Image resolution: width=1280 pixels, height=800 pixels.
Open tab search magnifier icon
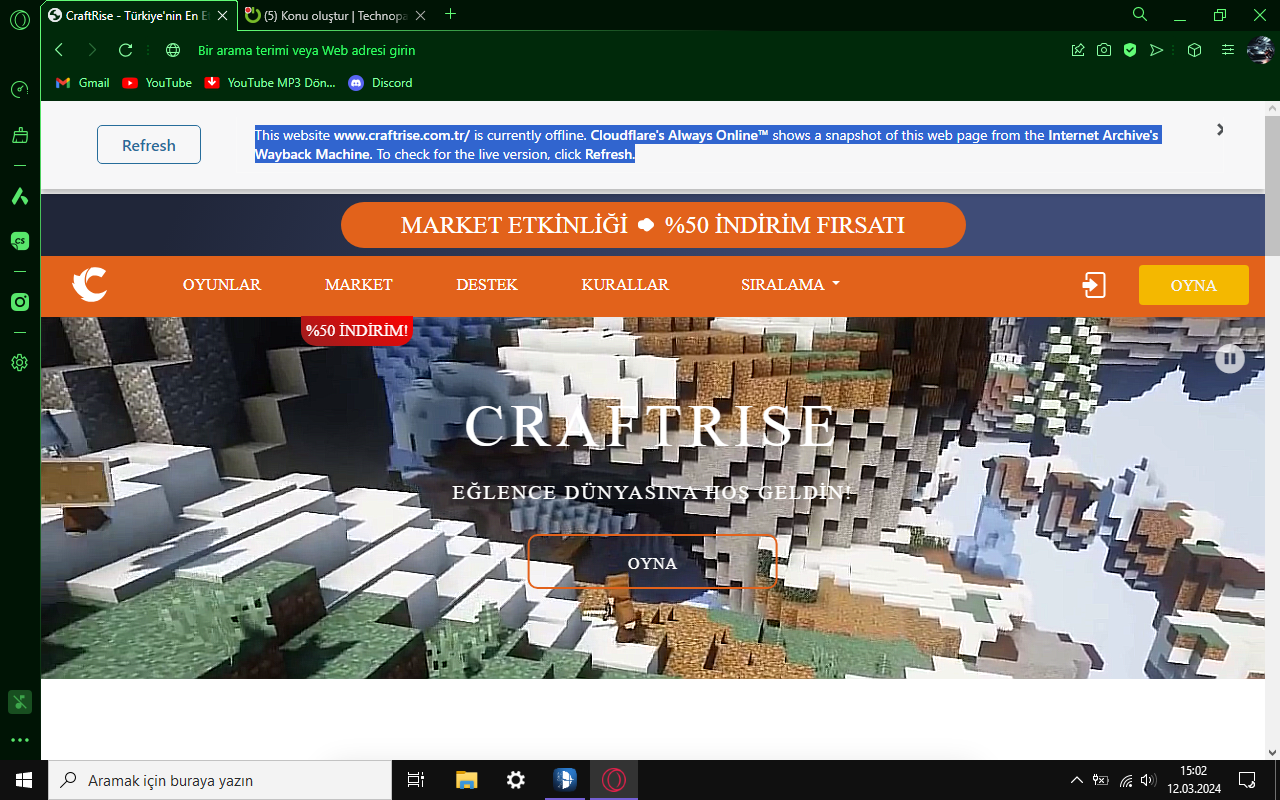[1139, 15]
